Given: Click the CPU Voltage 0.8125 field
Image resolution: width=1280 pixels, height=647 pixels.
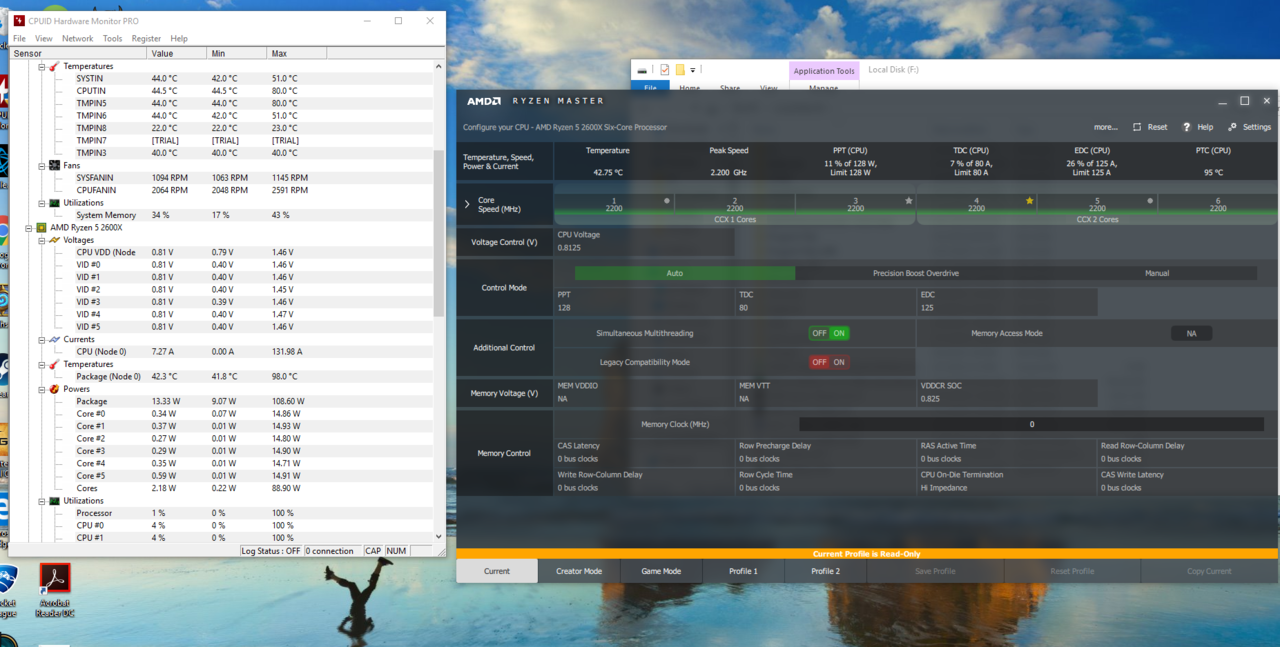Looking at the screenshot, I should [645, 242].
